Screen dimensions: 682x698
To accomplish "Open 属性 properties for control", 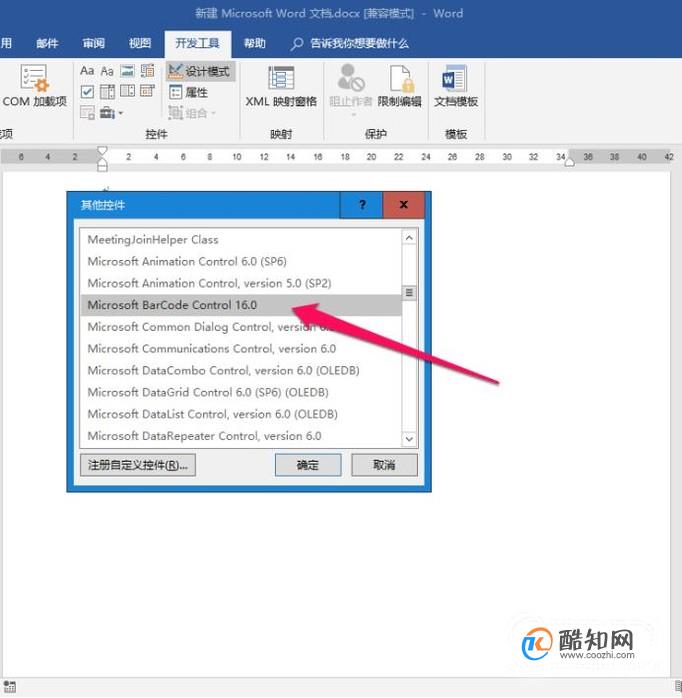I will (x=189, y=92).
